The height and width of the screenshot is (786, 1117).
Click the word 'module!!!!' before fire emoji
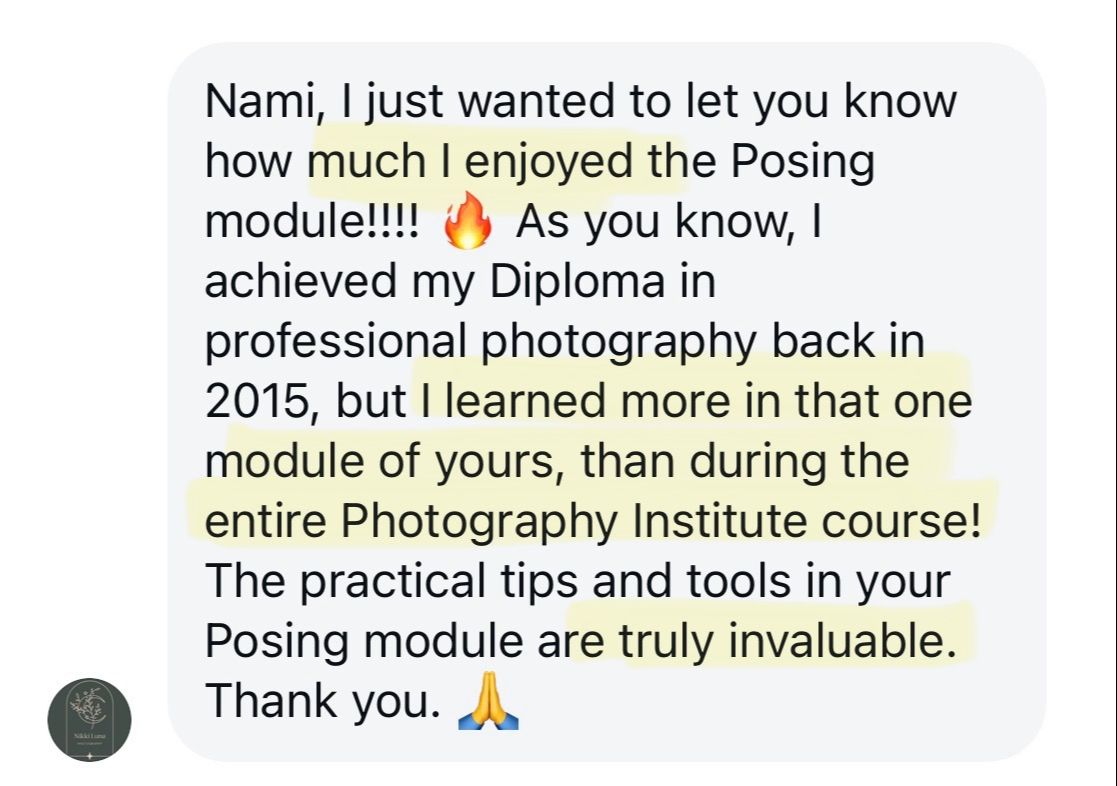[x=313, y=222]
